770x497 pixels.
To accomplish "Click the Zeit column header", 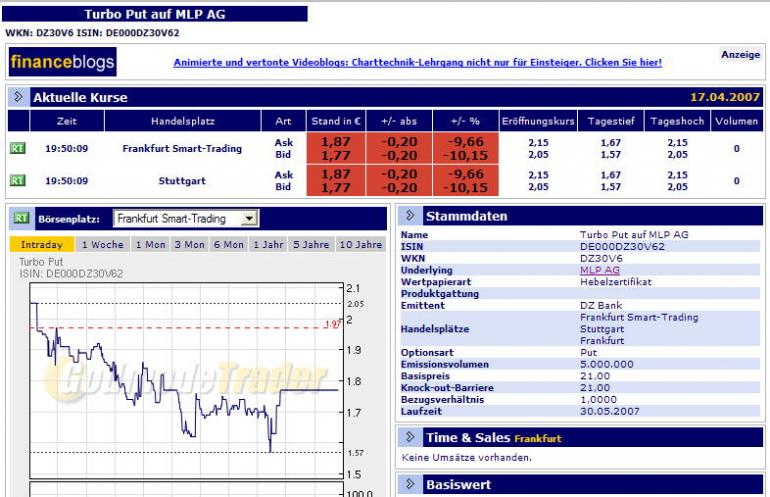I will [67, 121].
